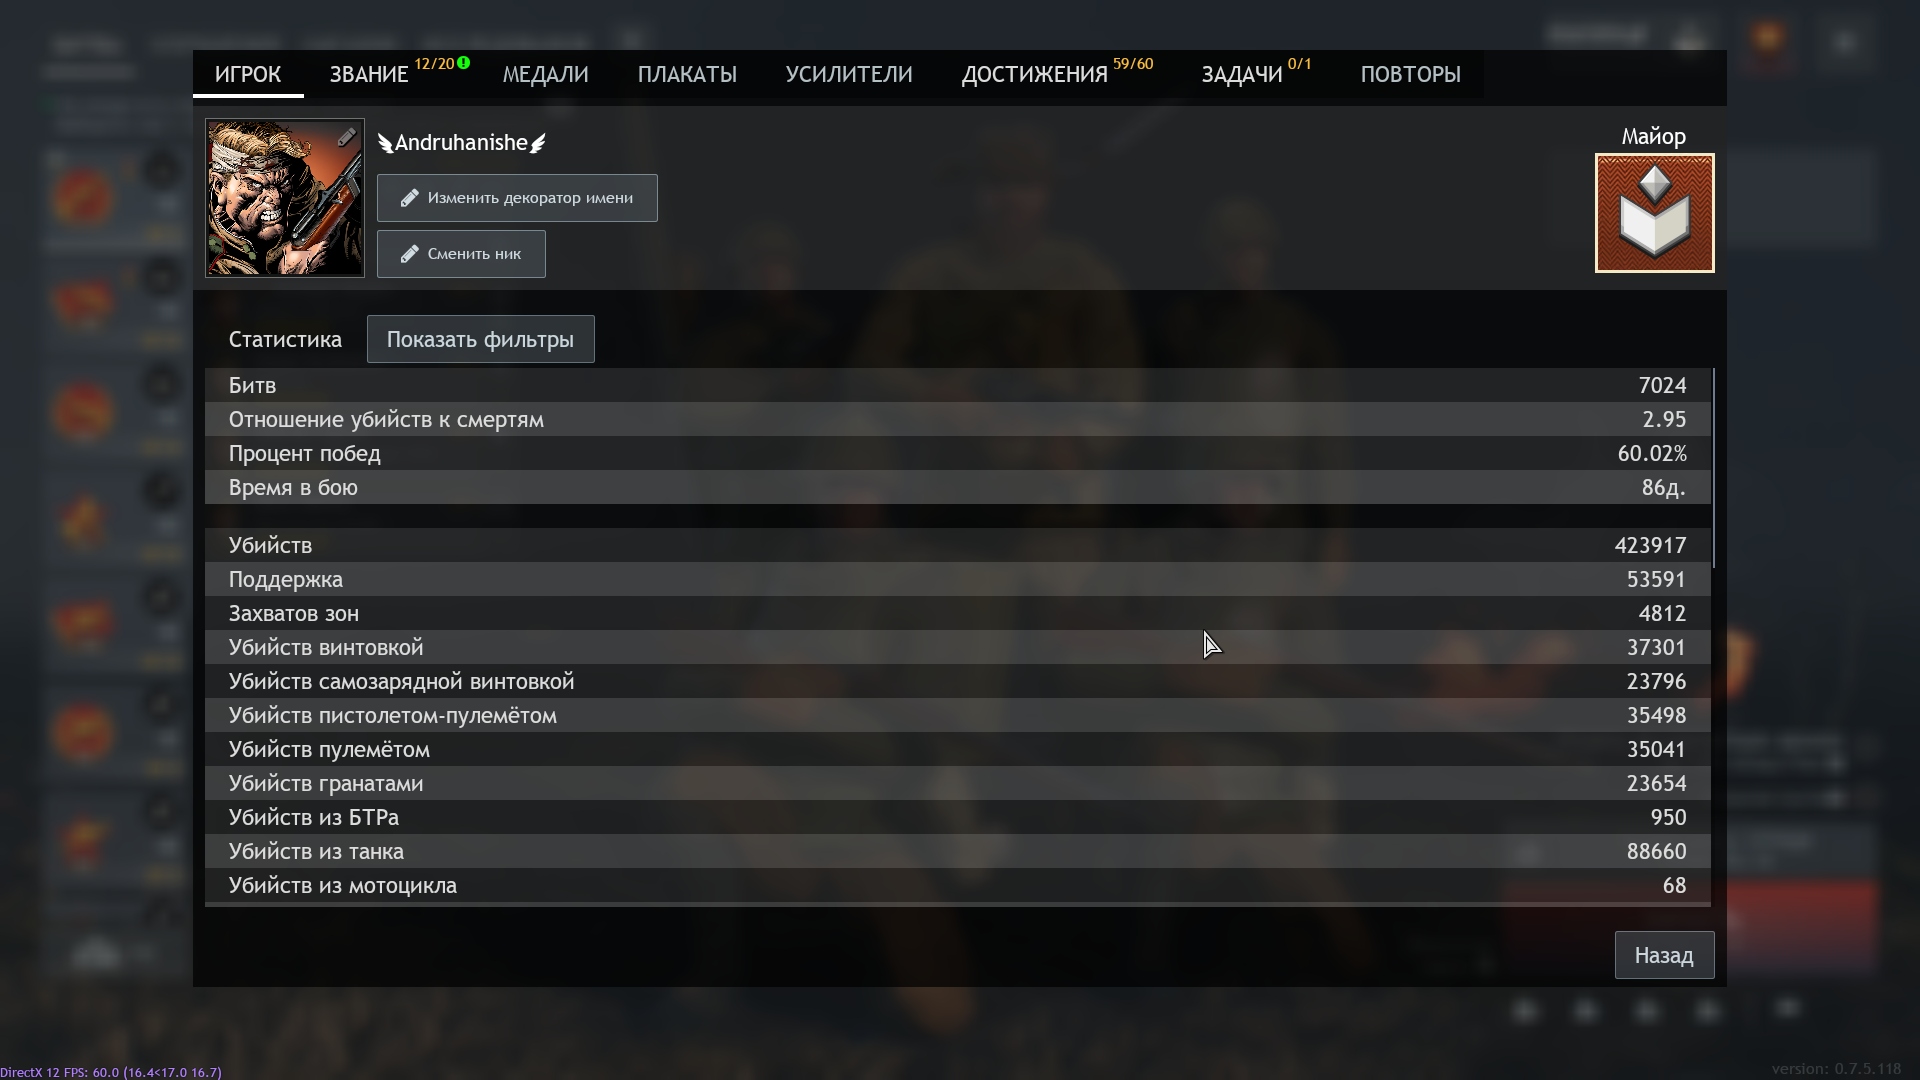The width and height of the screenshot is (1920, 1080).
Task: Select Убийств самозарядной винтовкой row label
Action: [x=402, y=682]
